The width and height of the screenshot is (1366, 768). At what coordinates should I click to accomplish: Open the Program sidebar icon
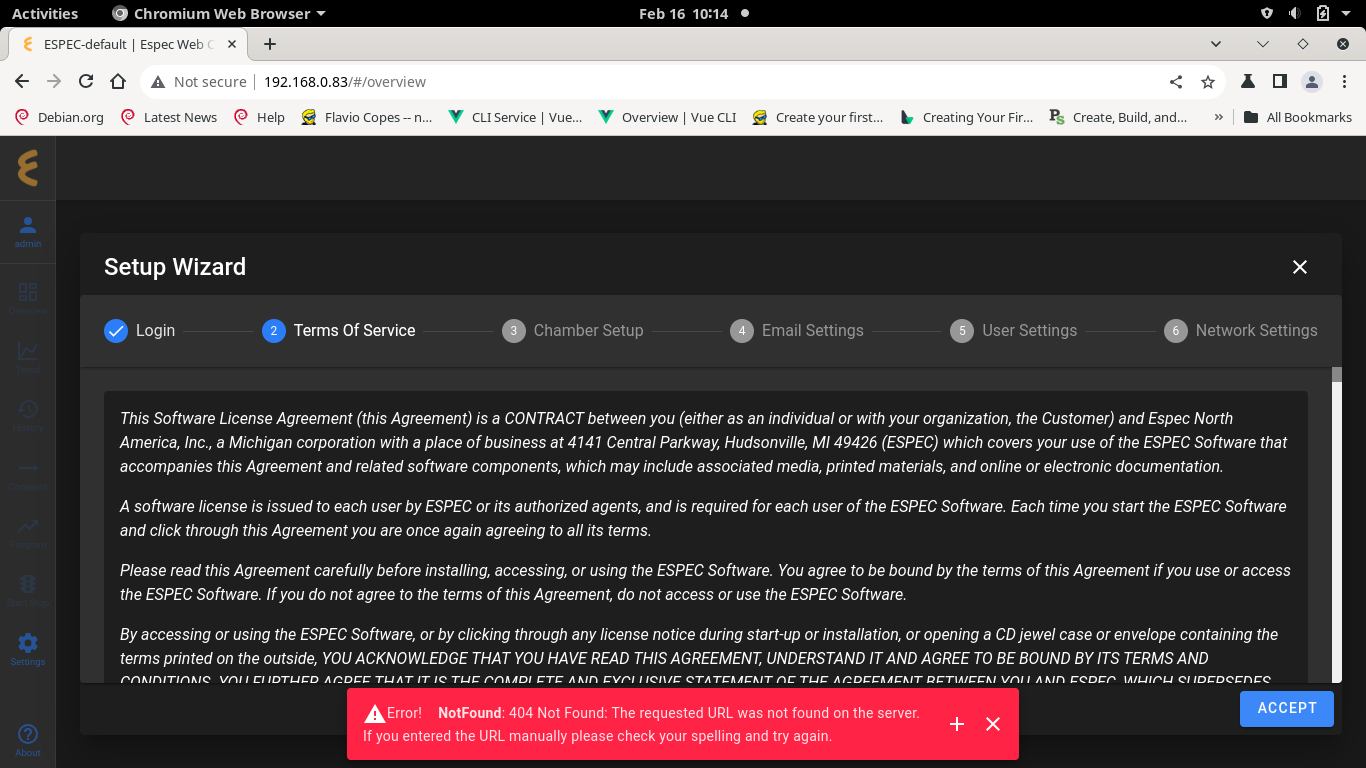click(28, 532)
